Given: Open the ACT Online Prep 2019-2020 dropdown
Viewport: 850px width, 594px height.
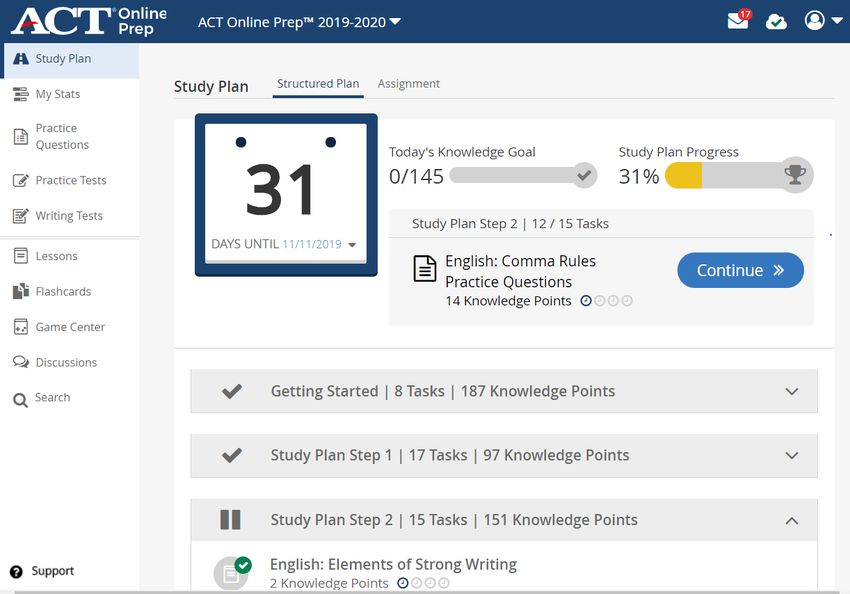Looking at the screenshot, I should (299, 22).
